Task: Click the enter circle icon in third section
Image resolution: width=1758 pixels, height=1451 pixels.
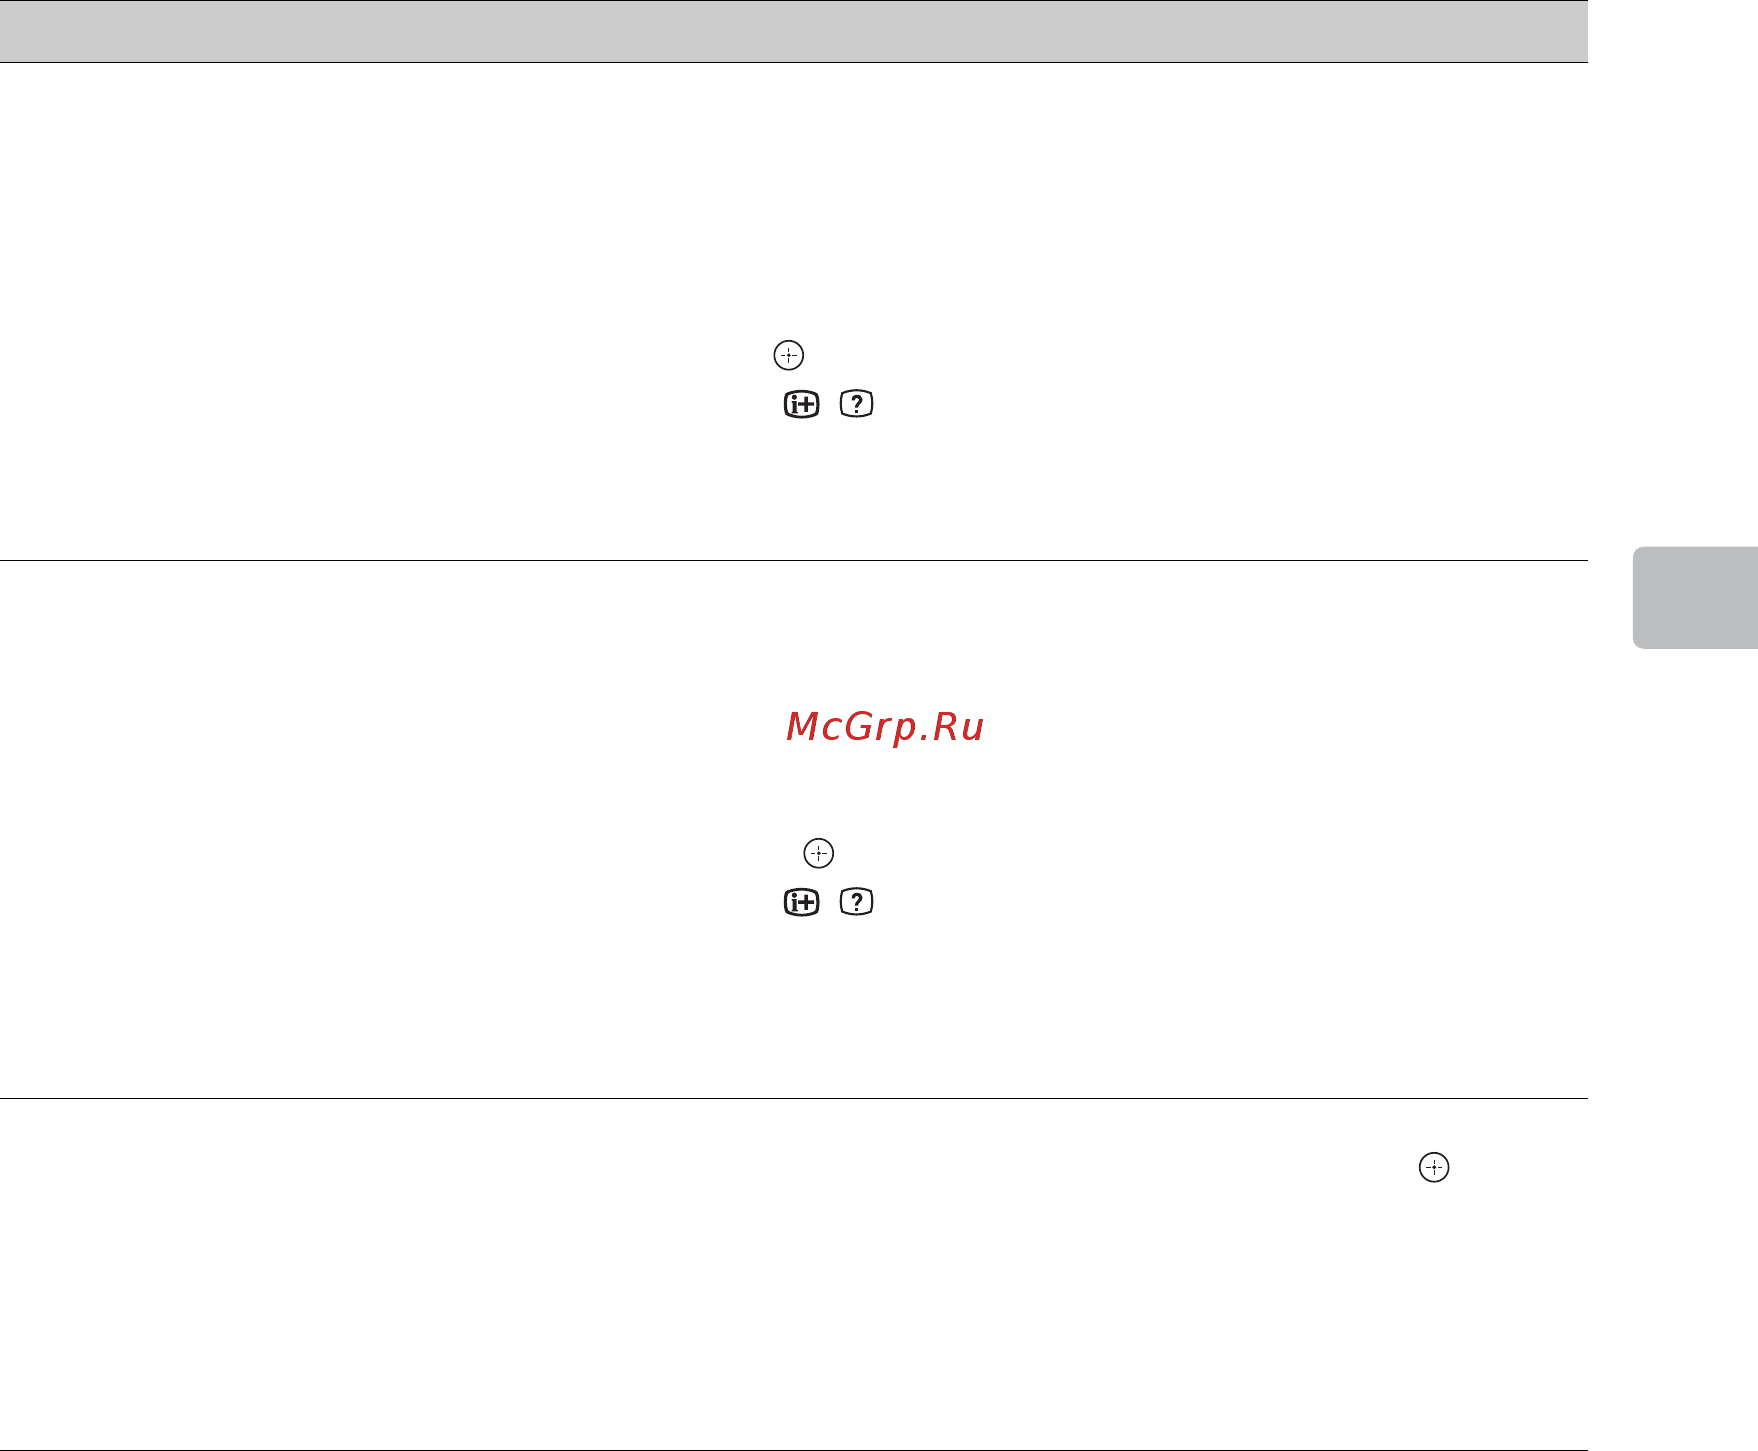Action: tap(1434, 1168)
